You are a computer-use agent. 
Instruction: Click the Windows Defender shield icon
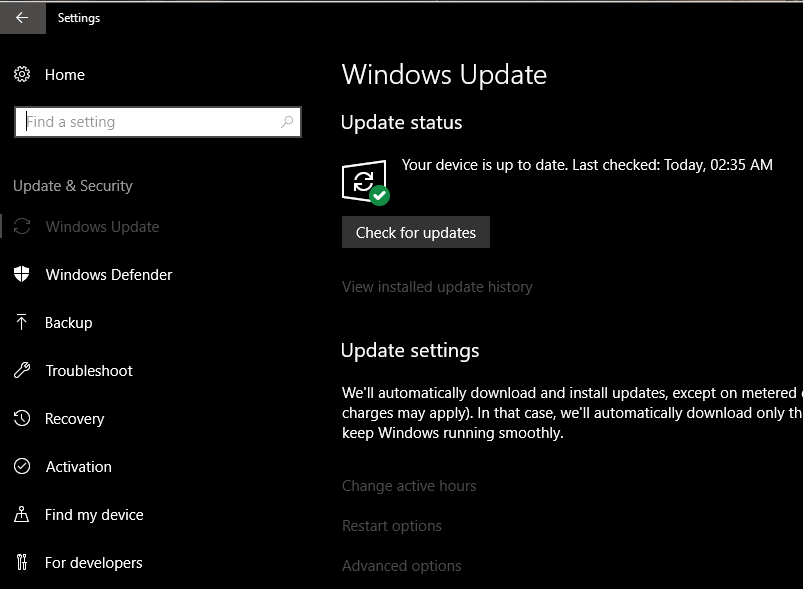coord(23,274)
